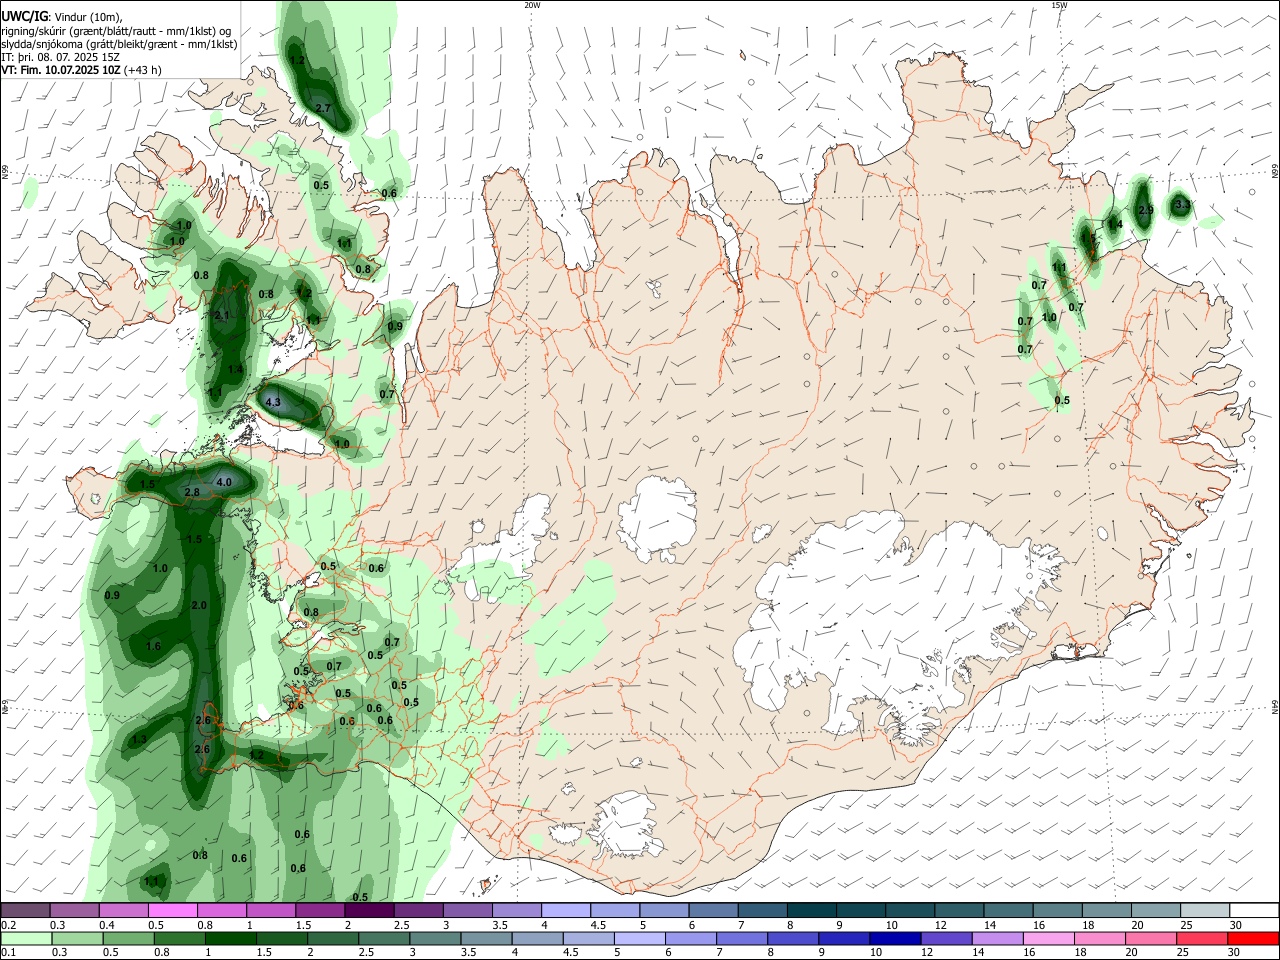Click the IT: þri. 08. 07. 2025 15Z line

(x=60, y=57)
